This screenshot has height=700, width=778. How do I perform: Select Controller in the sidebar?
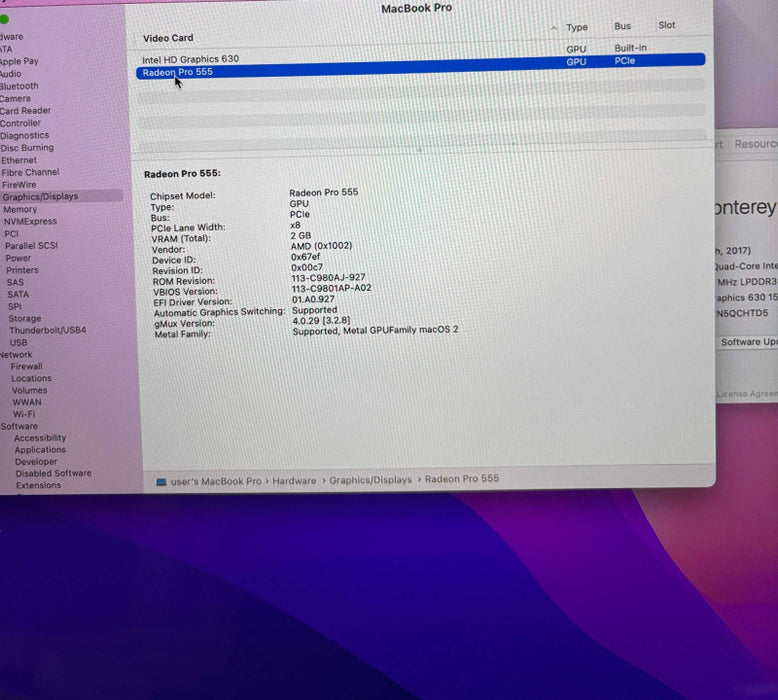(x=20, y=123)
